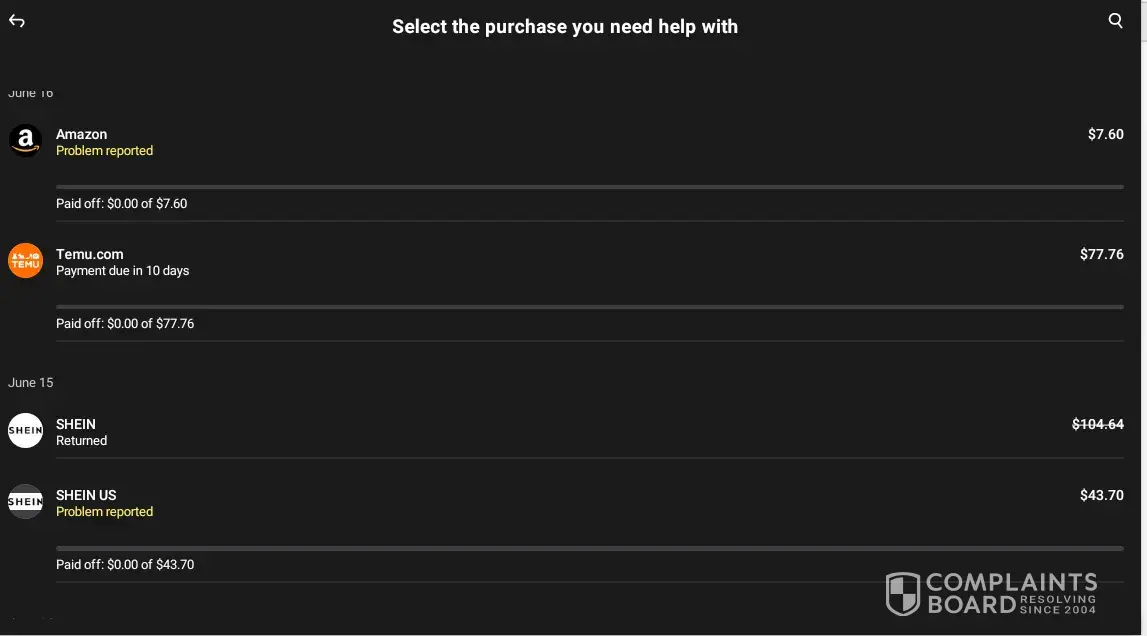
Task: Click the Complaints Board shield watermark
Action: click(903, 594)
